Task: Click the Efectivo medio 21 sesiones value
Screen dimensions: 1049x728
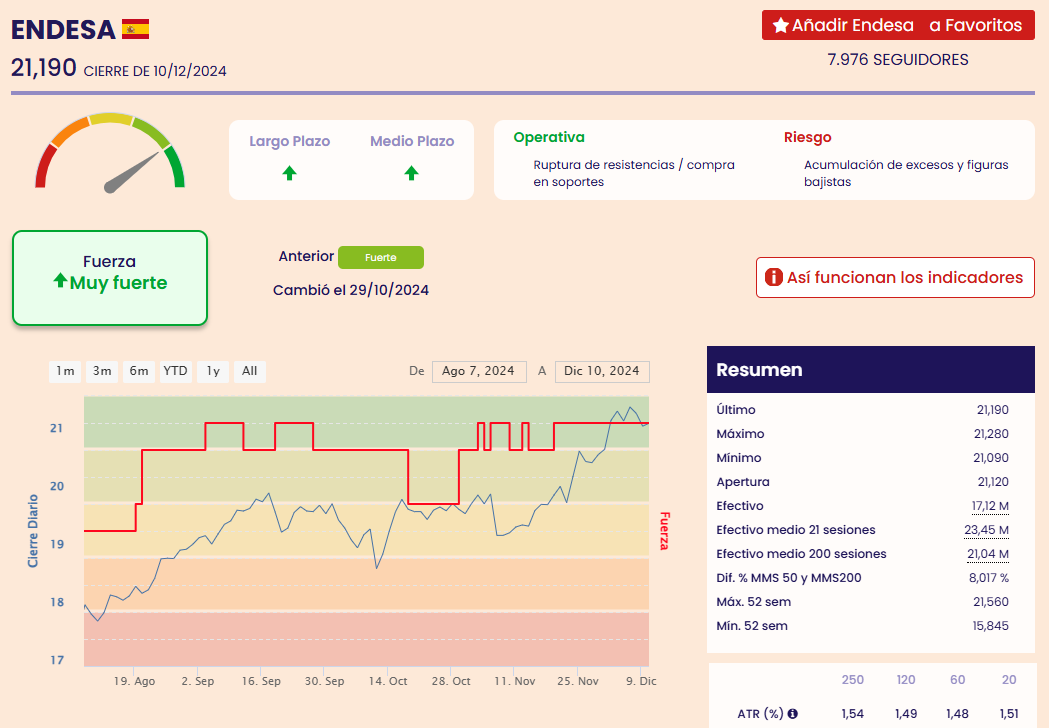Action: point(986,530)
